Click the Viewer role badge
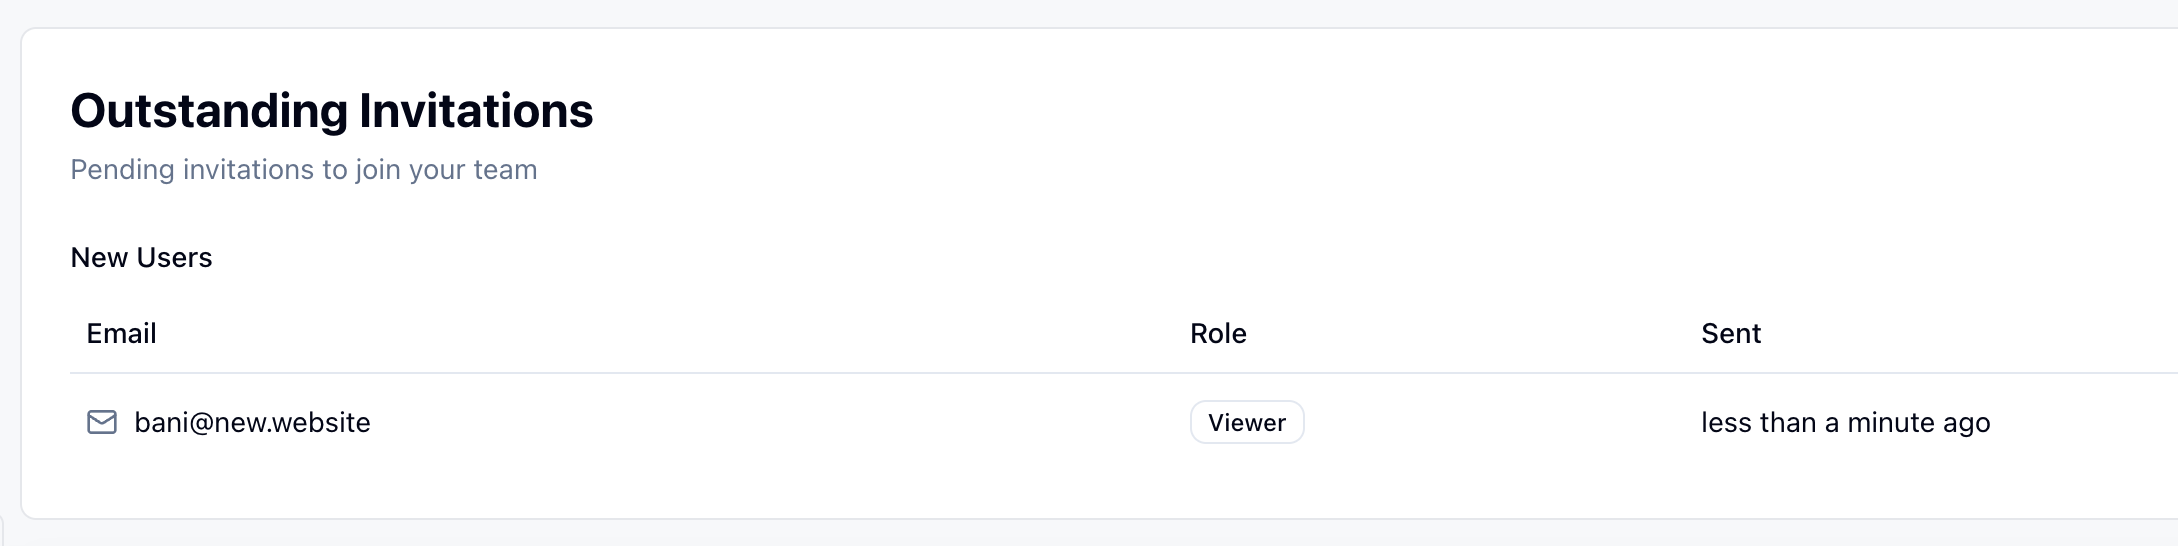Viewport: 2178px width, 546px height. point(1246,422)
